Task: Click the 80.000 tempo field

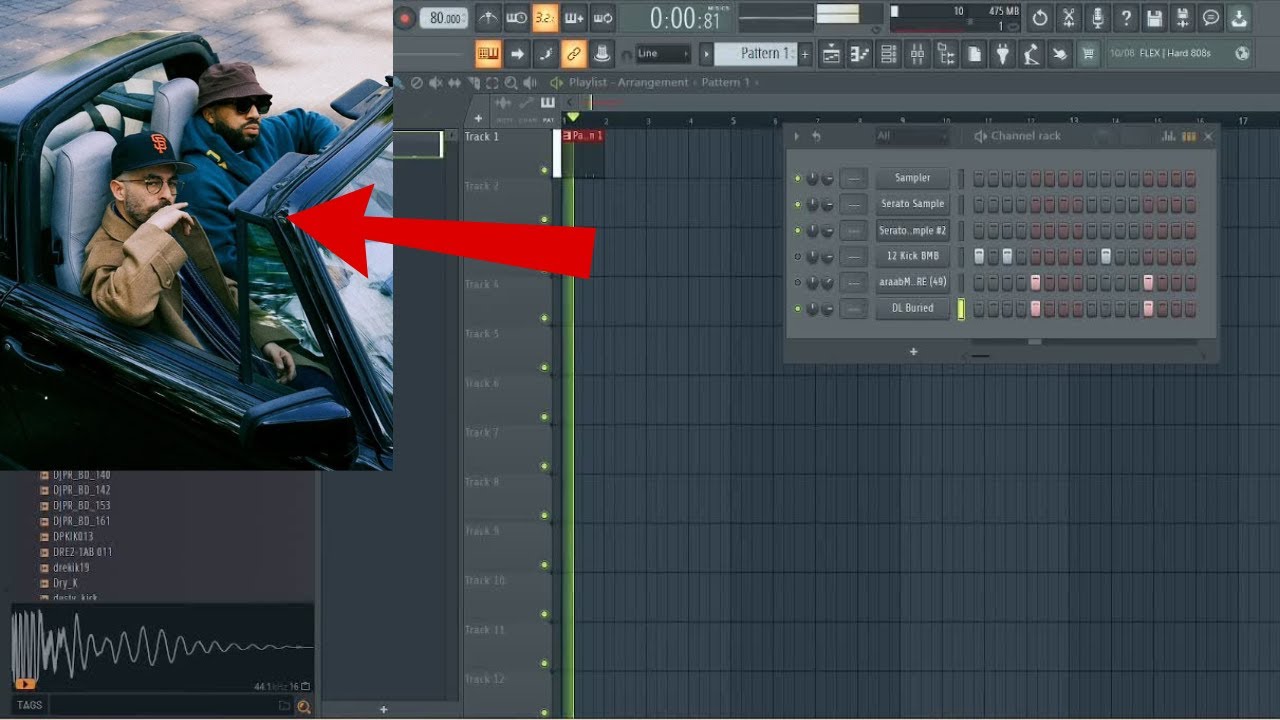Action: [444, 18]
